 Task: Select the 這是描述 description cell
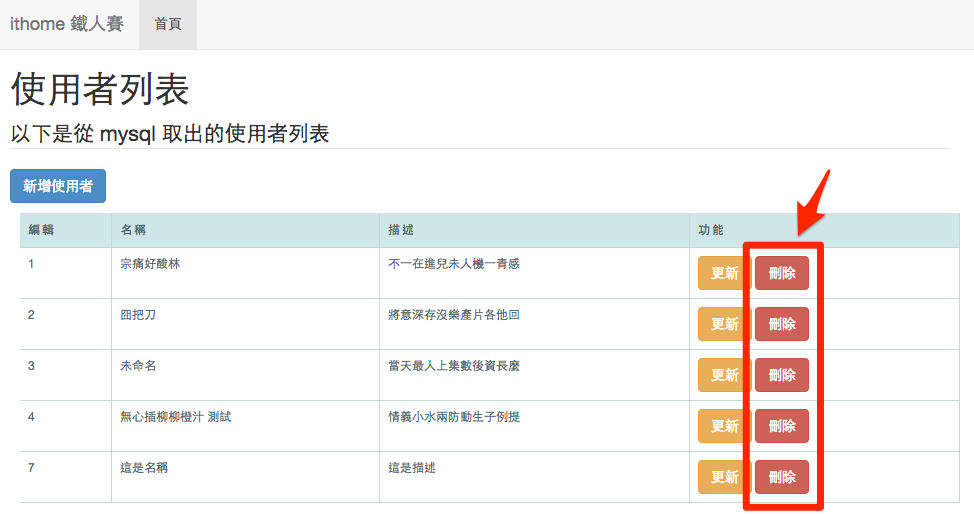(412, 467)
